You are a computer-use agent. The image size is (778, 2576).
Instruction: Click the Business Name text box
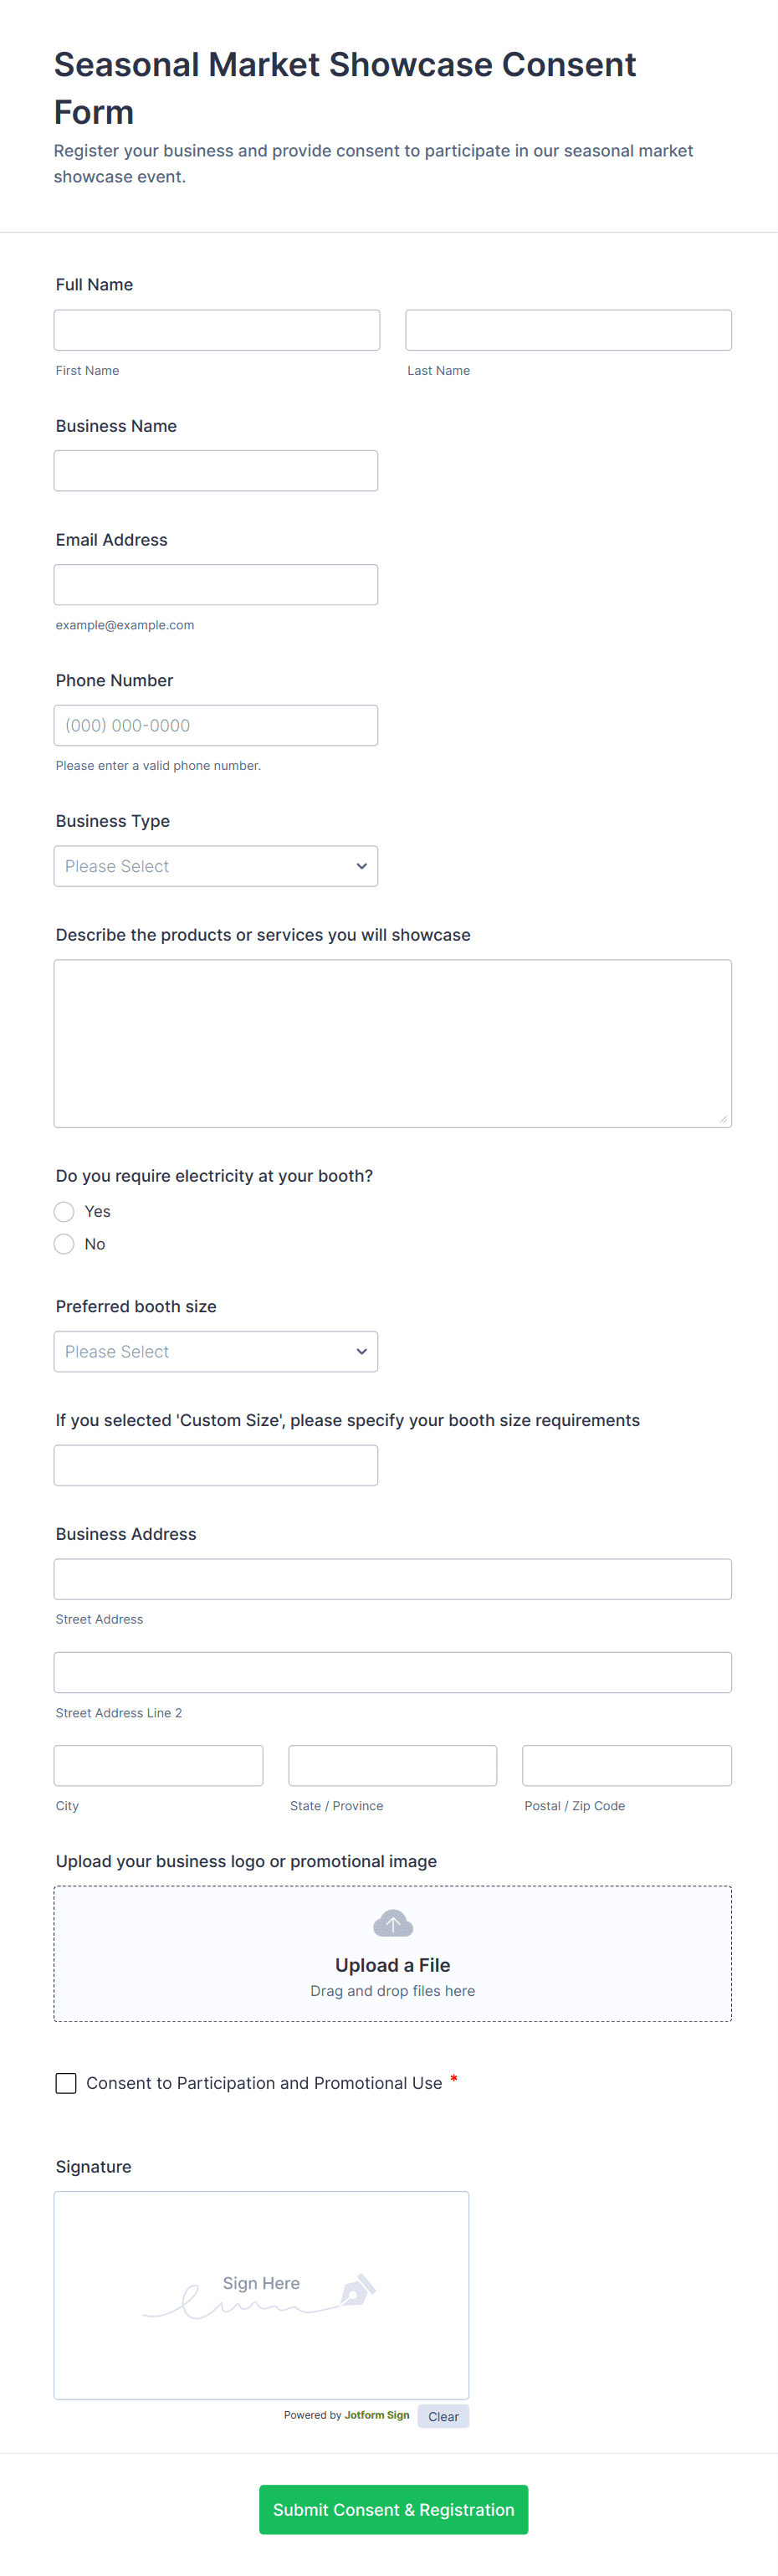(x=216, y=471)
